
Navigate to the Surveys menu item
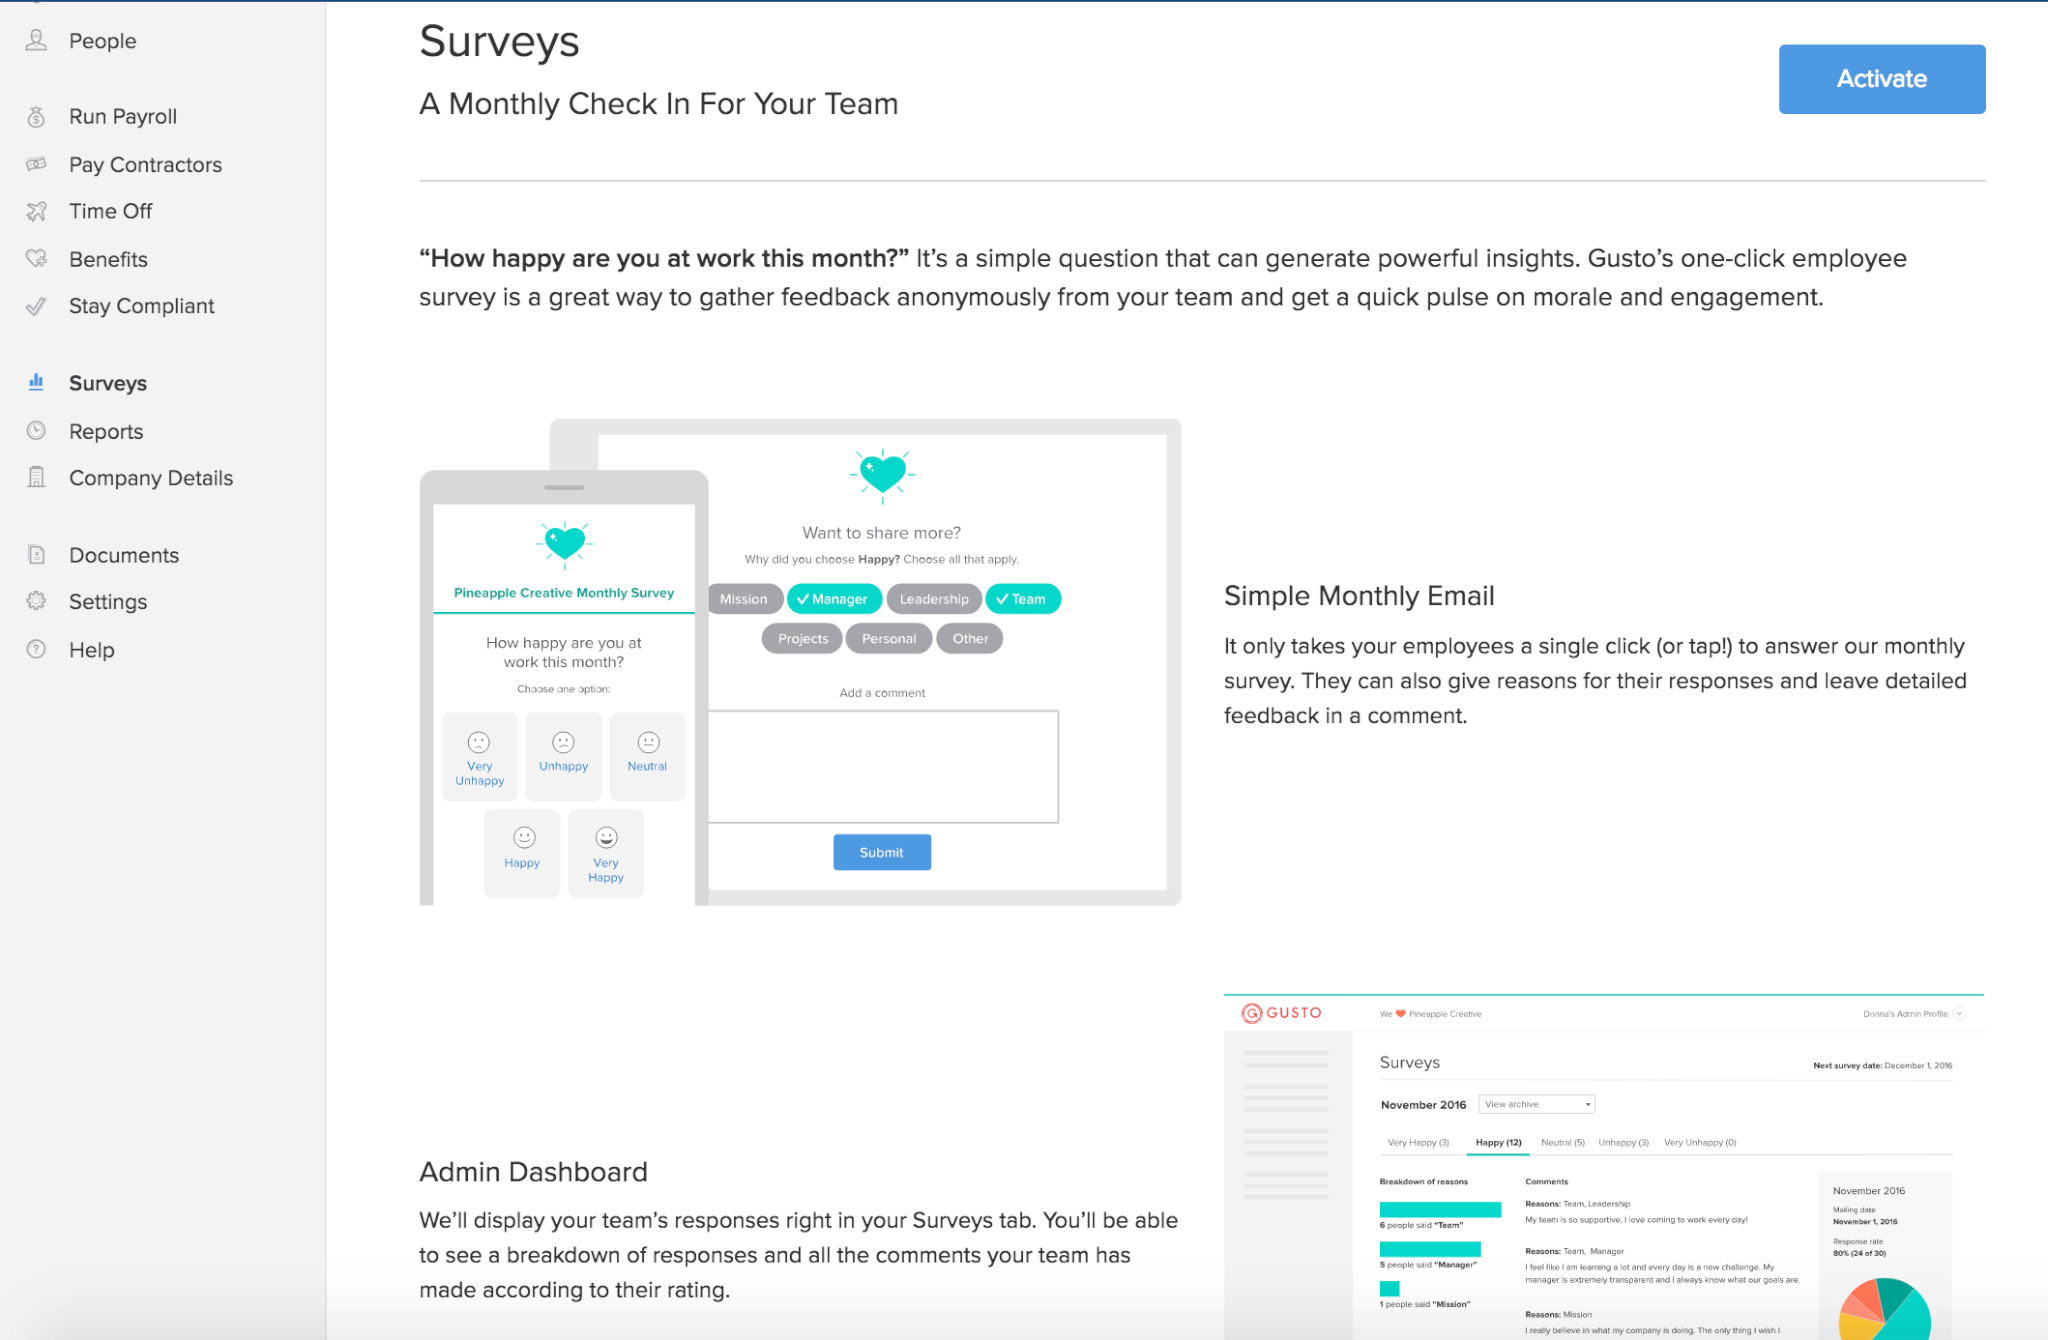coord(108,381)
